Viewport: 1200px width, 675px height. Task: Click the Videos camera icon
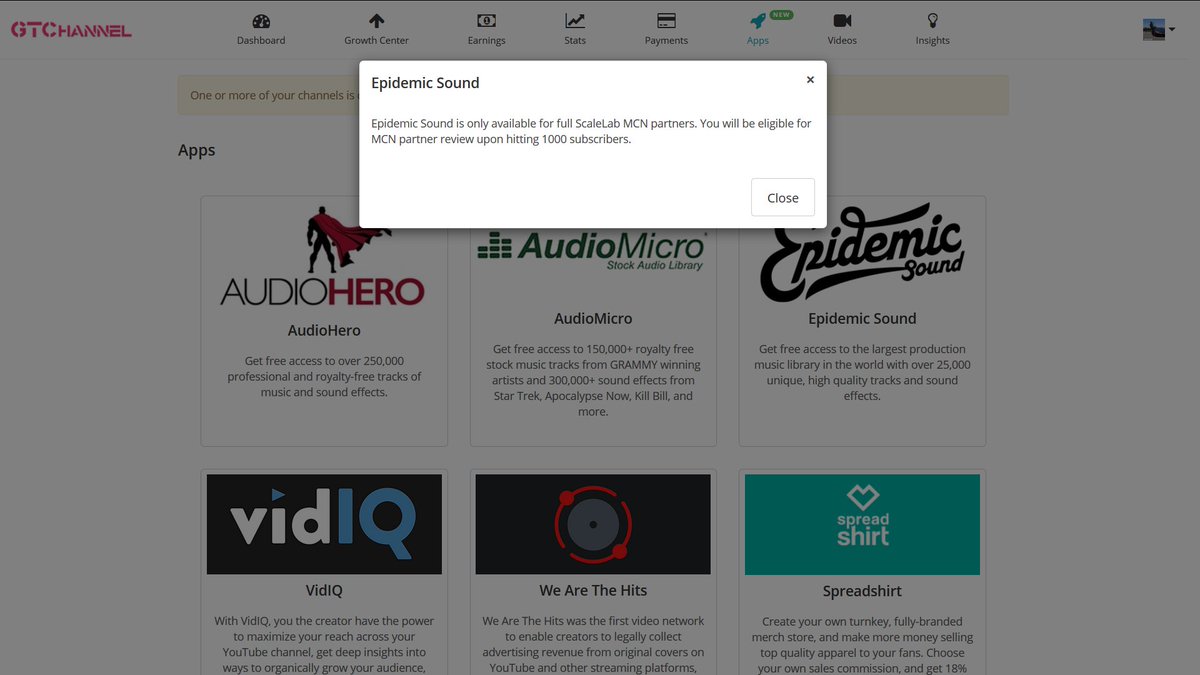pyautogui.click(x=842, y=21)
